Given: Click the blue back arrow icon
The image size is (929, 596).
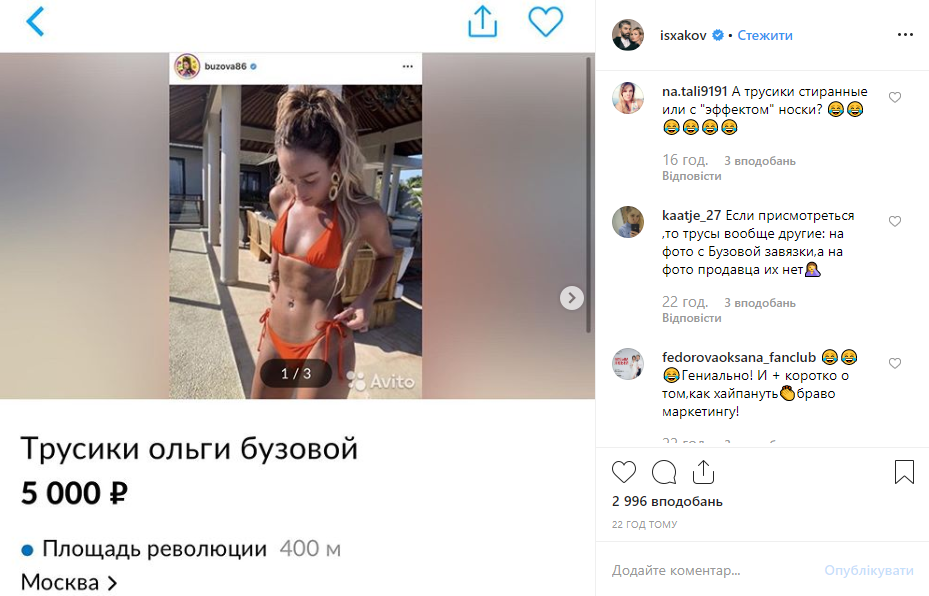Looking at the screenshot, I should pyautogui.click(x=35, y=22).
